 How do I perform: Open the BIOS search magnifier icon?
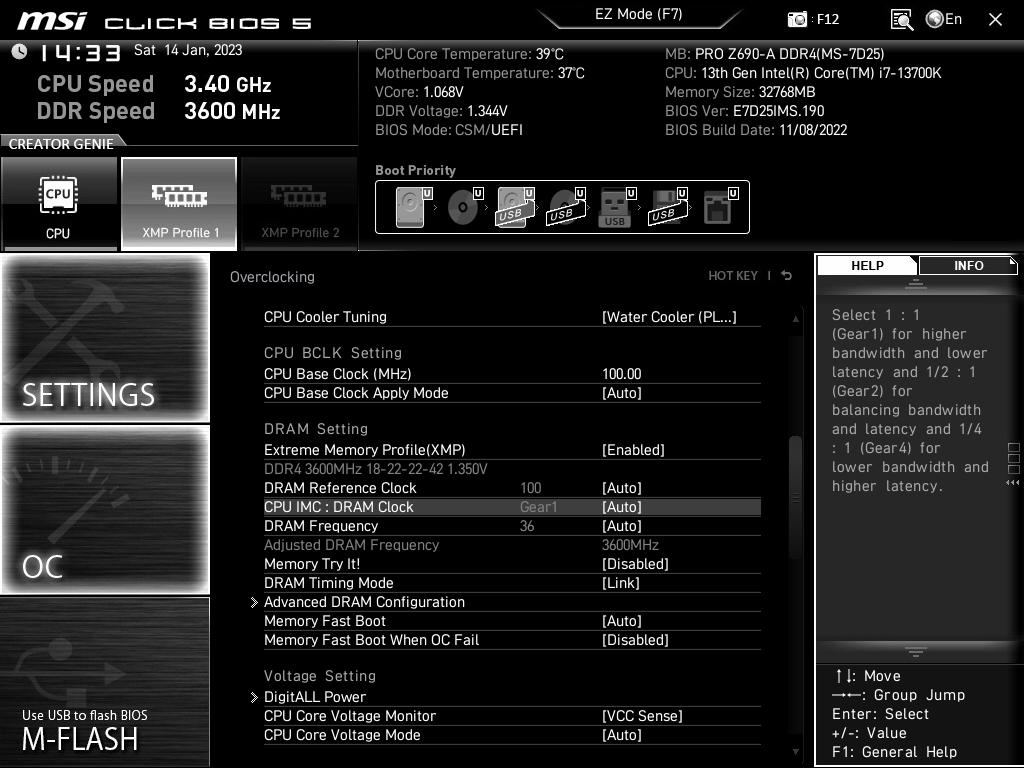point(901,20)
